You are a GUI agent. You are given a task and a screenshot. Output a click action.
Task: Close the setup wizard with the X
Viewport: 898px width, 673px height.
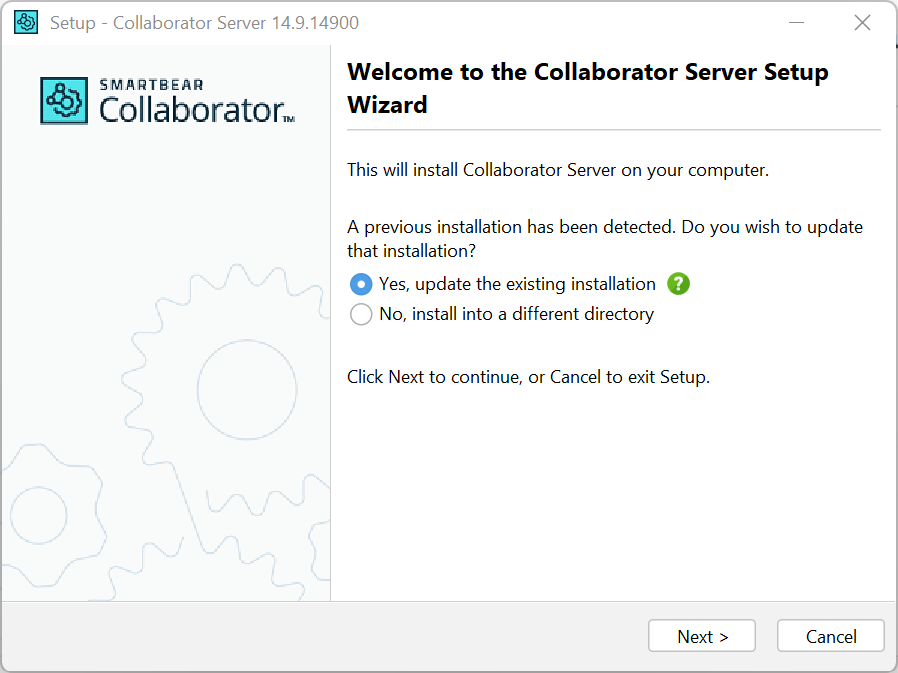click(862, 21)
